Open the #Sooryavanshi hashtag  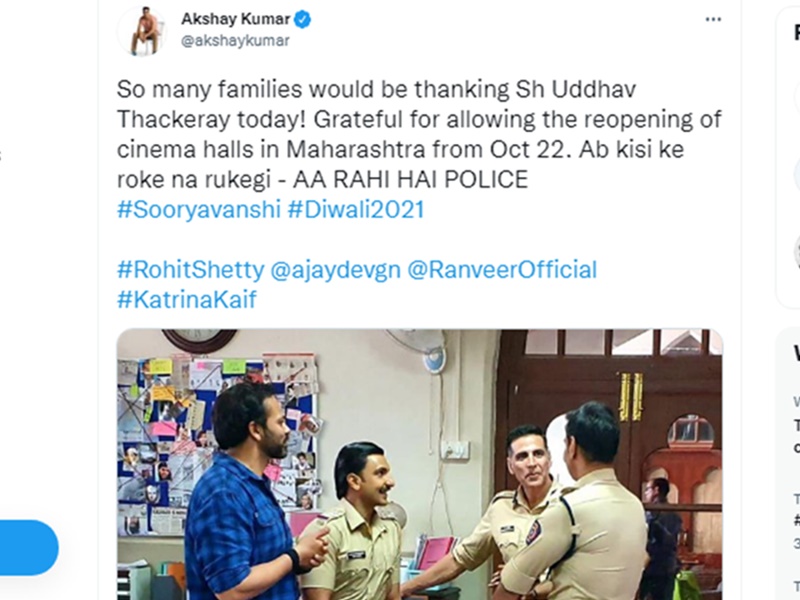(199, 210)
